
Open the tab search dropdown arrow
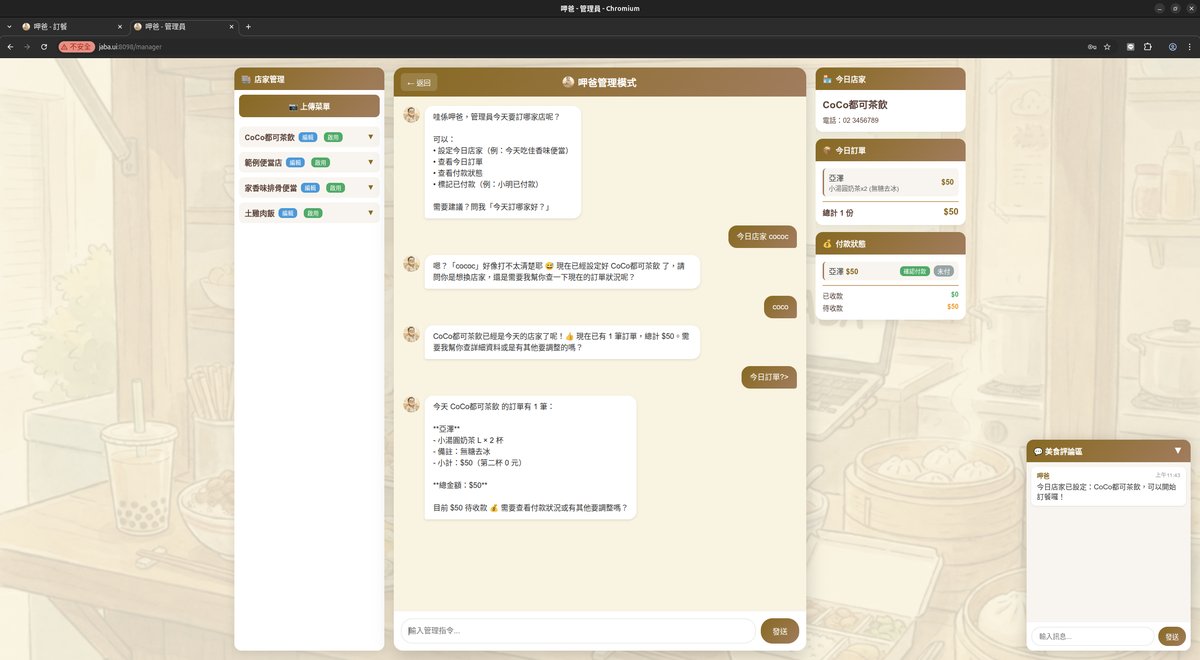click(x=9, y=26)
